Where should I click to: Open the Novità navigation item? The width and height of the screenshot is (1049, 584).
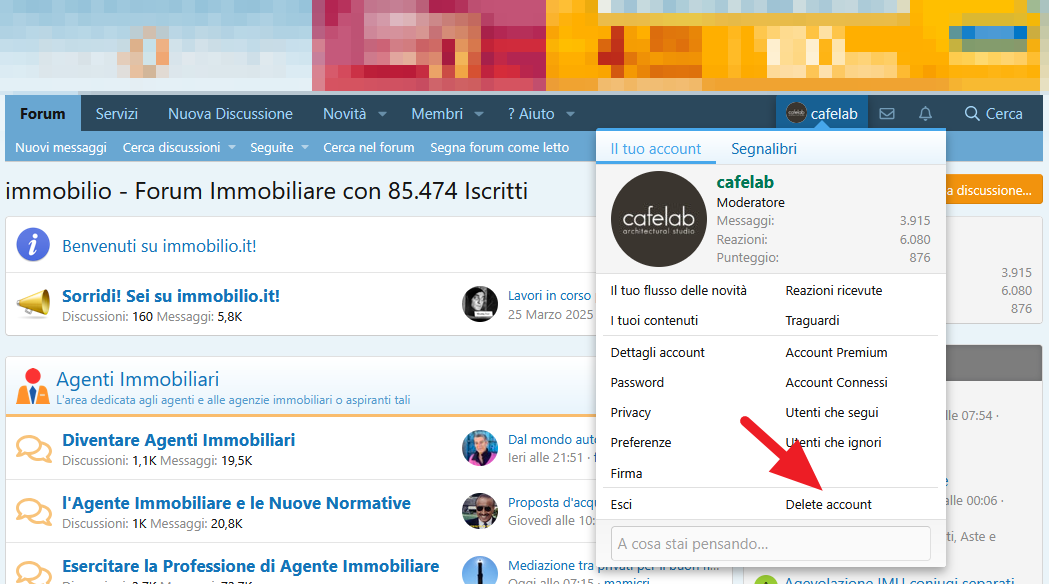pyautogui.click(x=345, y=114)
